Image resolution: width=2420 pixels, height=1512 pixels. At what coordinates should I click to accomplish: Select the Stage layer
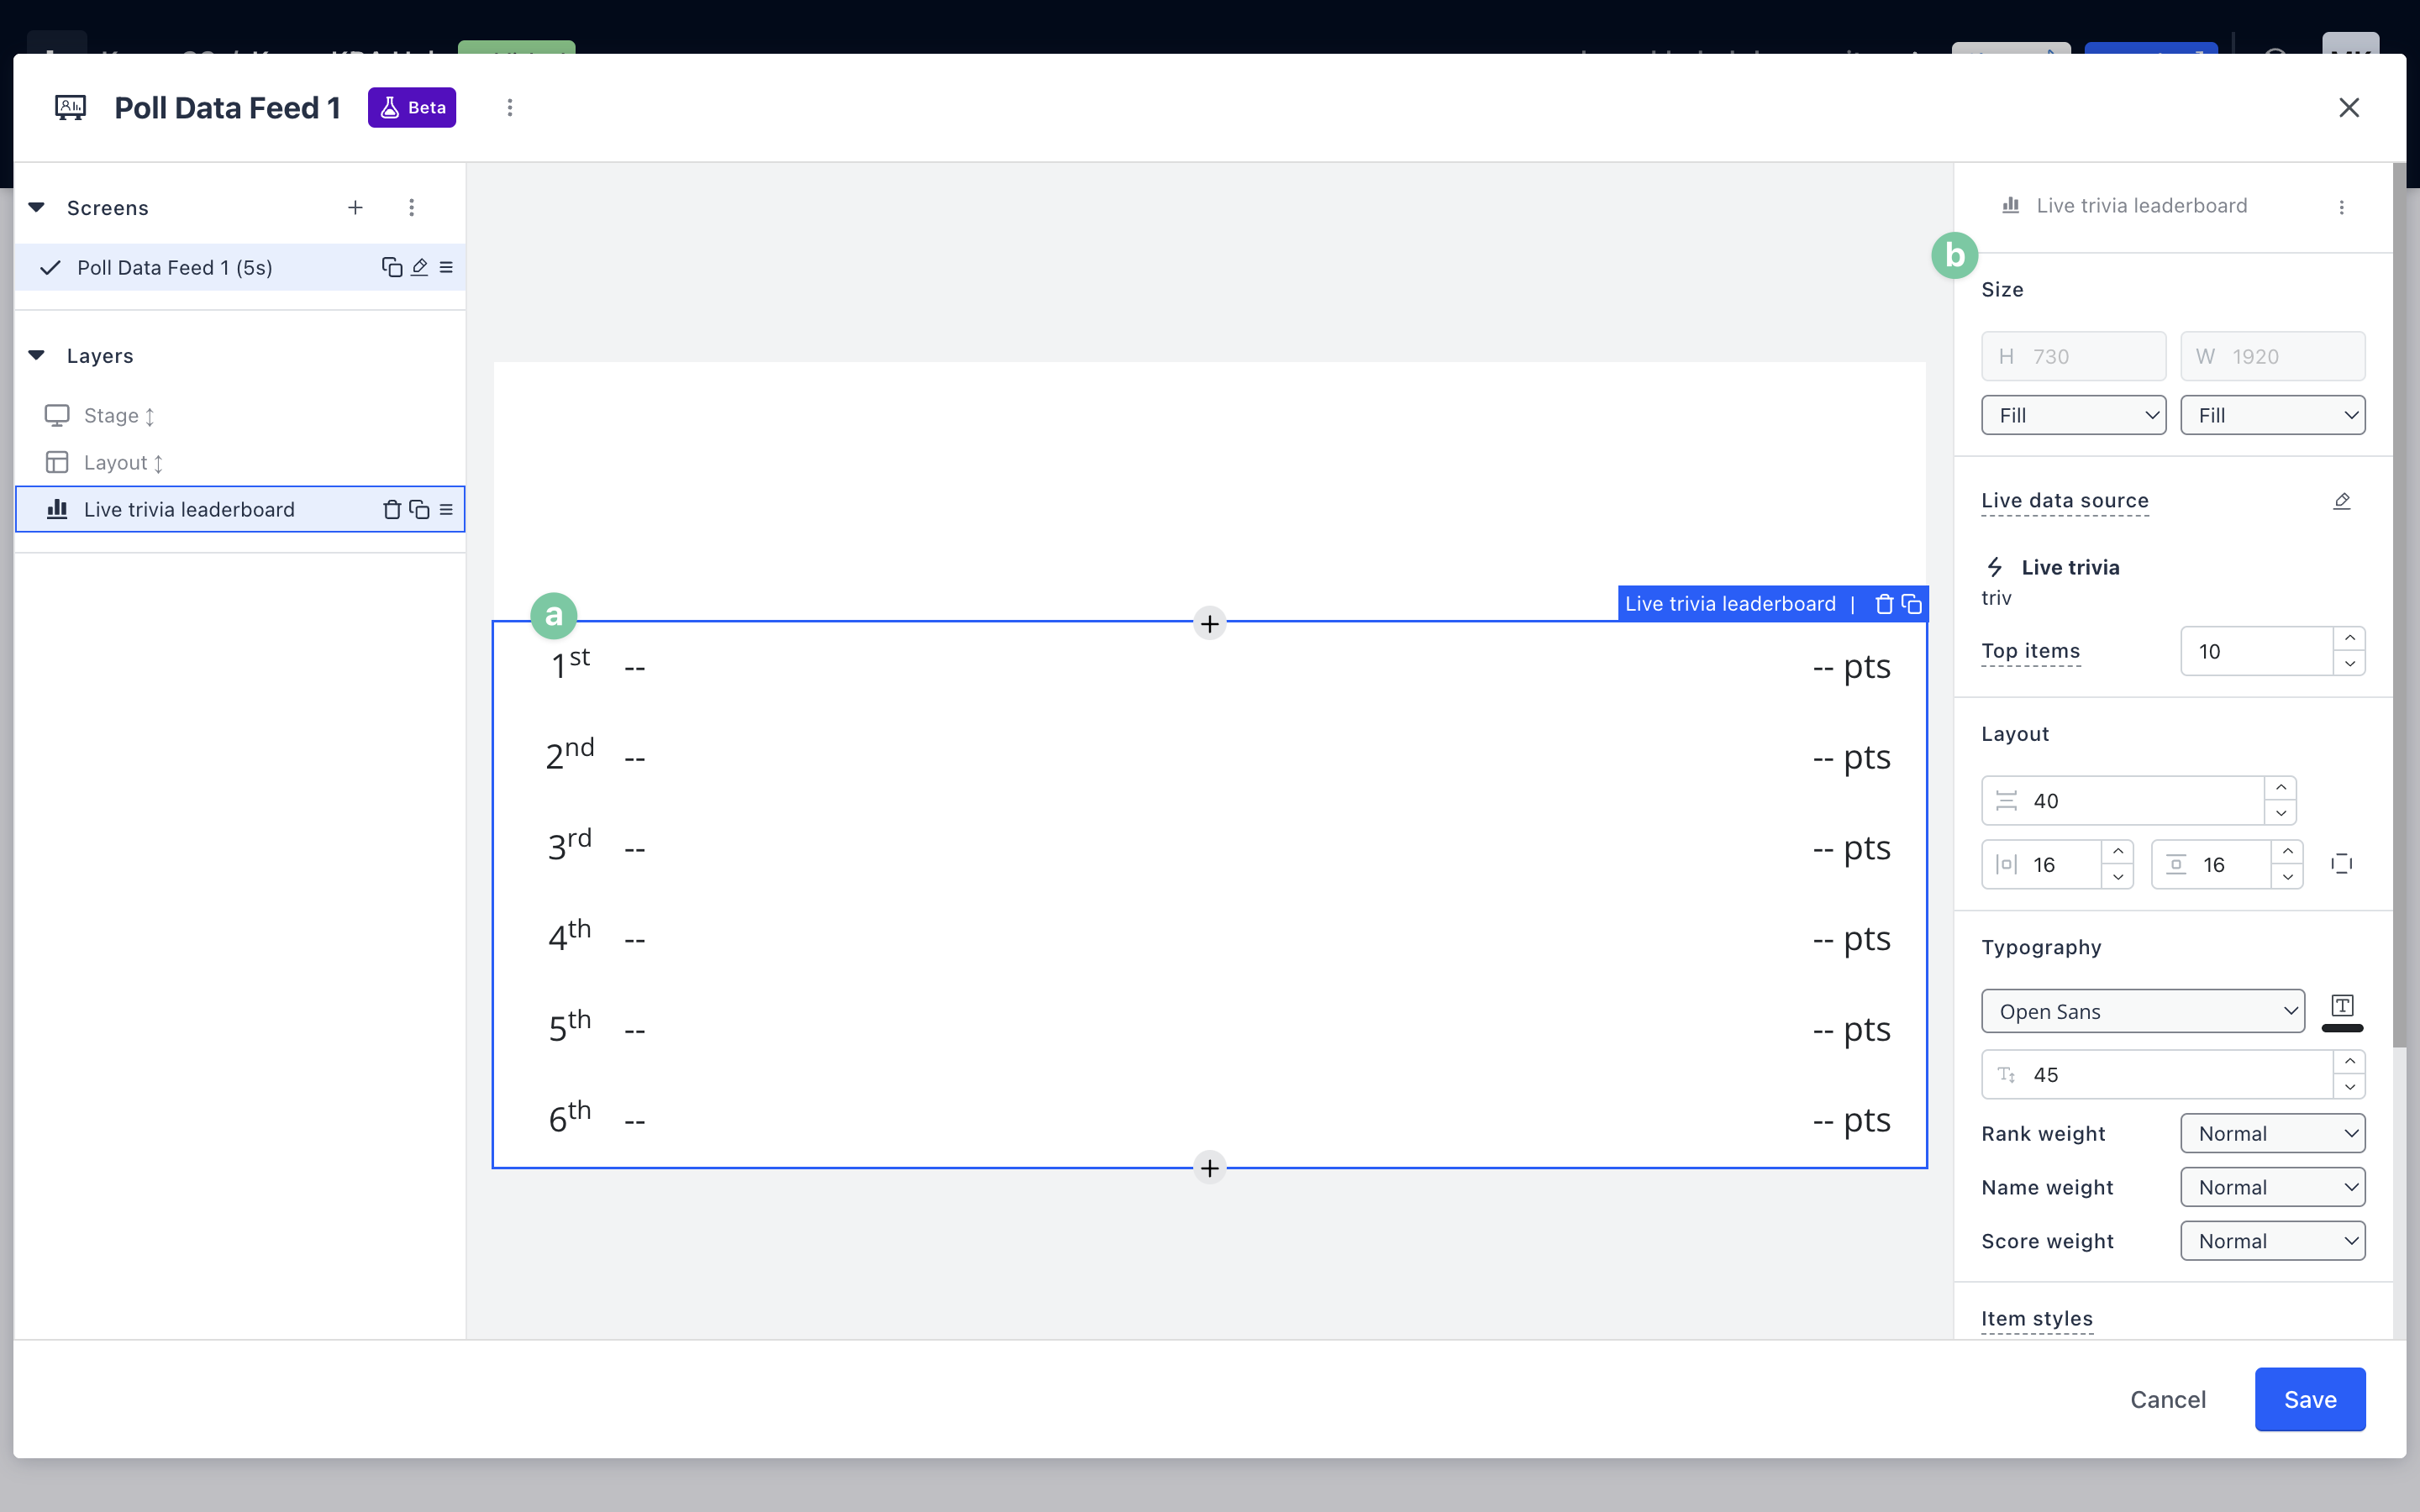[x=111, y=415]
